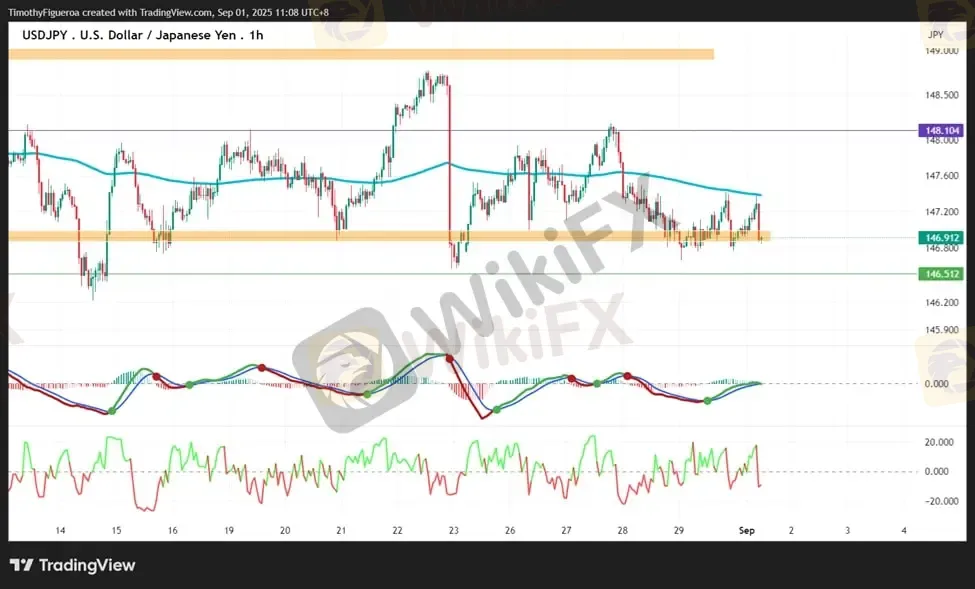Select the purple 148.104 price label
Image resolution: width=975 pixels, height=589 pixels.
click(x=941, y=131)
